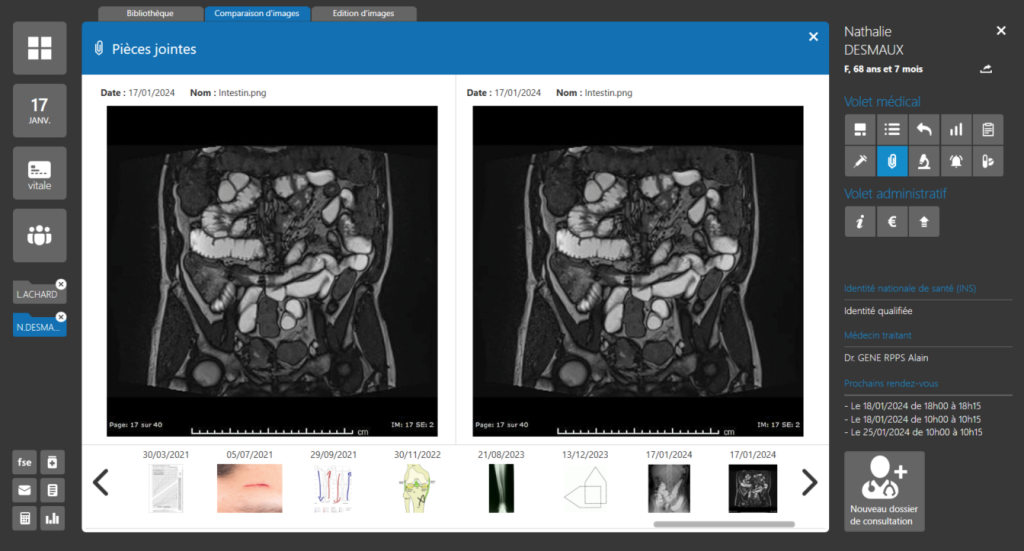
Task: Open the clipboard icon in Volet médical
Action: point(987,129)
